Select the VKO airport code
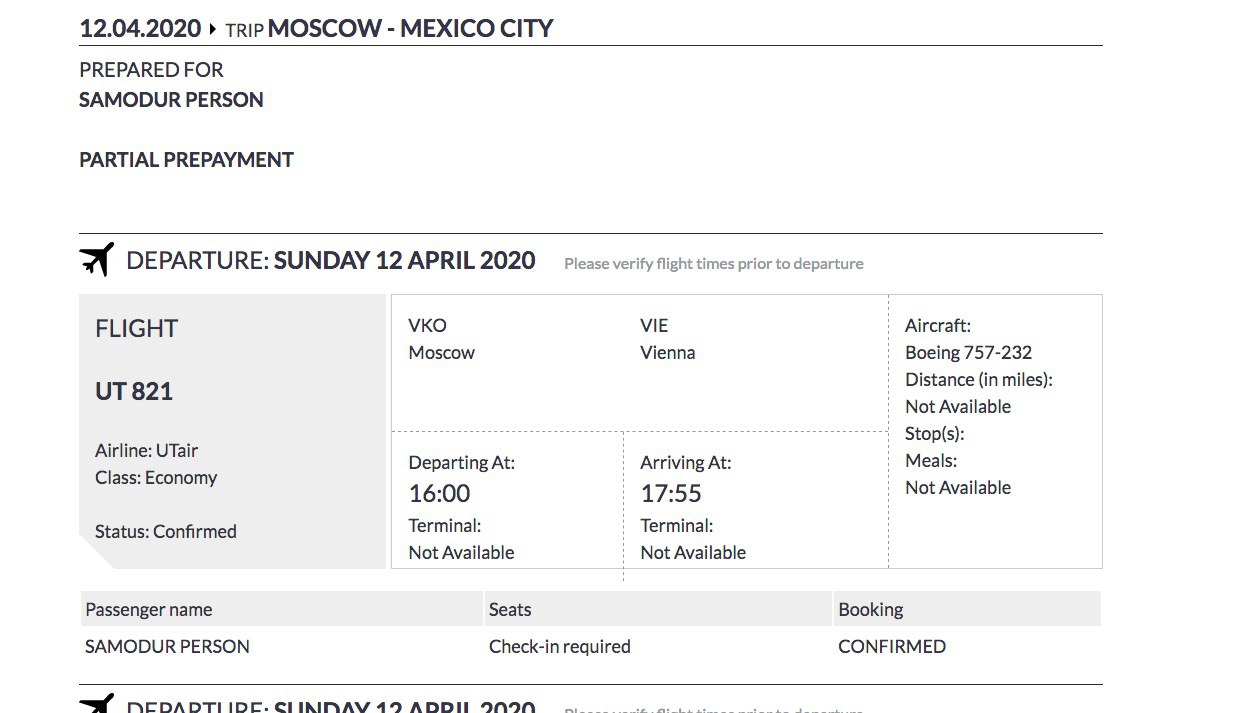1250x713 pixels. point(427,326)
